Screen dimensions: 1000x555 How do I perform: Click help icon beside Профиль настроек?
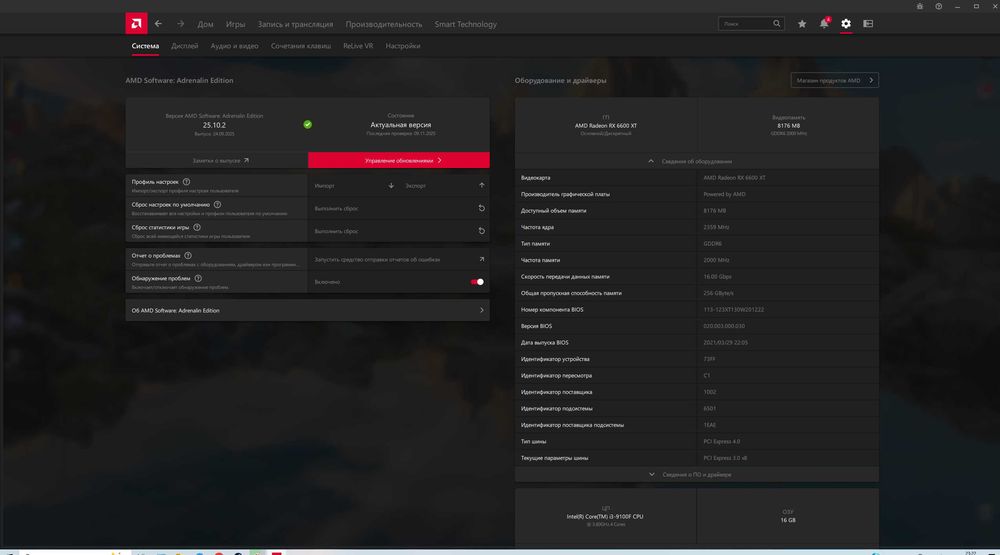(187, 181)
